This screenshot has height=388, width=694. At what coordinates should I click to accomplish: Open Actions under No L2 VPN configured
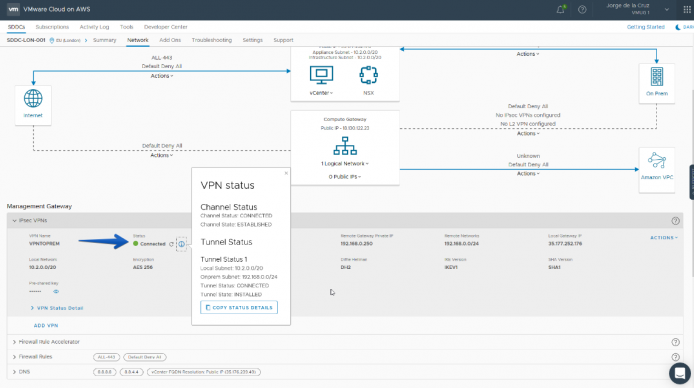pos(528,133)
